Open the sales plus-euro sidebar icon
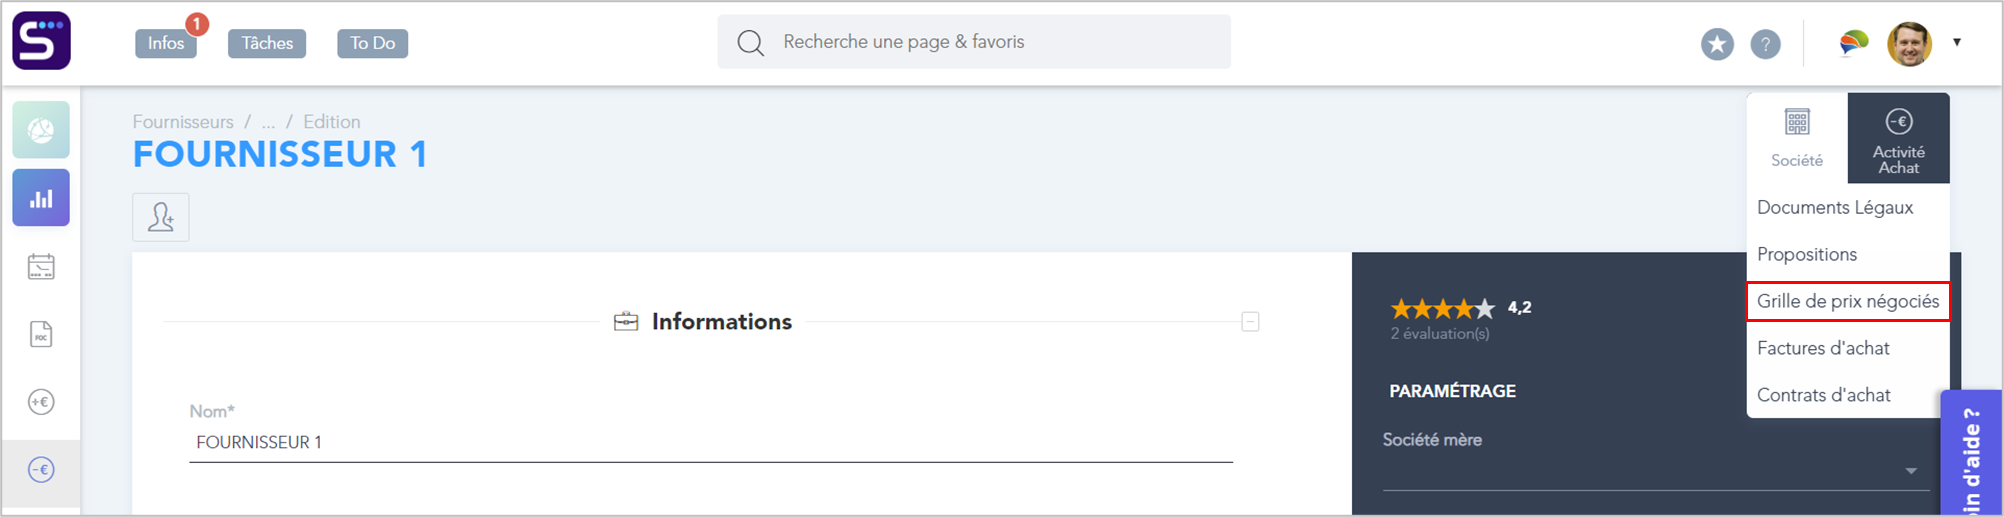The width and height of the screenshot is (2004, 517). [41, 402]
